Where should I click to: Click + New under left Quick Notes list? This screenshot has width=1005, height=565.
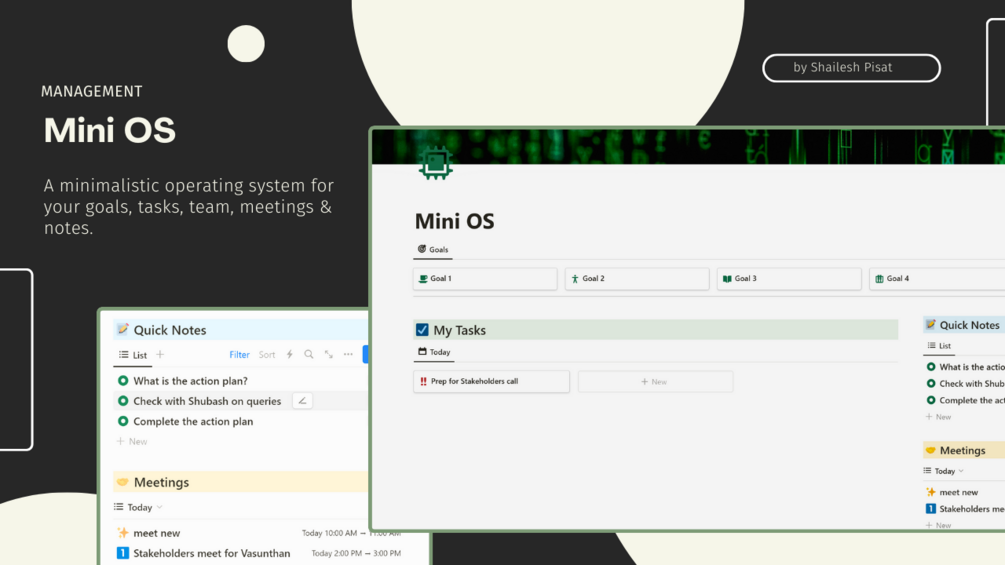(132, 441)
